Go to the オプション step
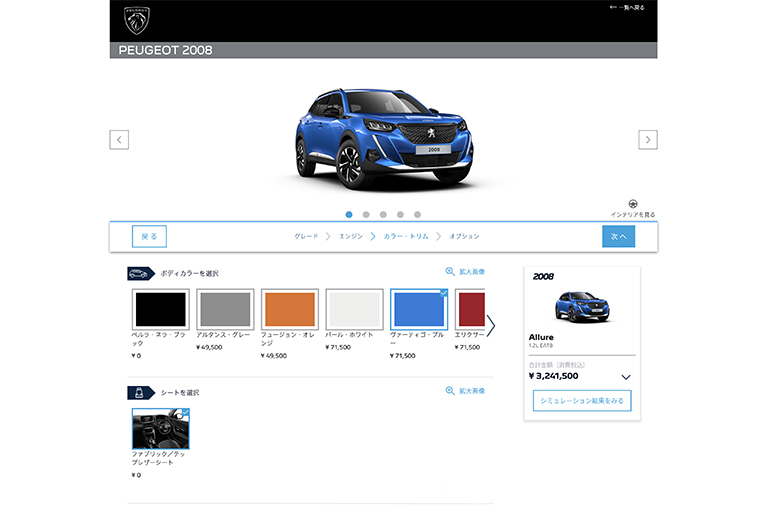 point(464,236)
